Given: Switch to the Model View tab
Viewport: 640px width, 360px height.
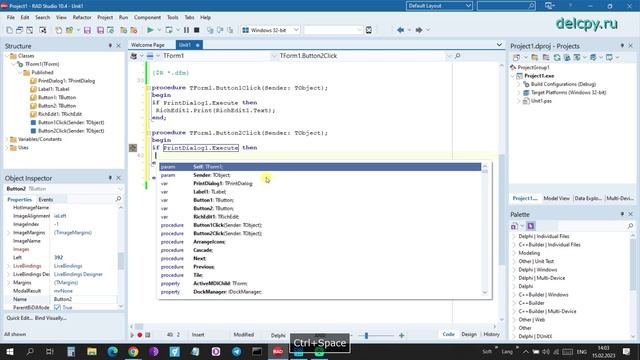Looking at the screenshot, I should tap(556, 198).
